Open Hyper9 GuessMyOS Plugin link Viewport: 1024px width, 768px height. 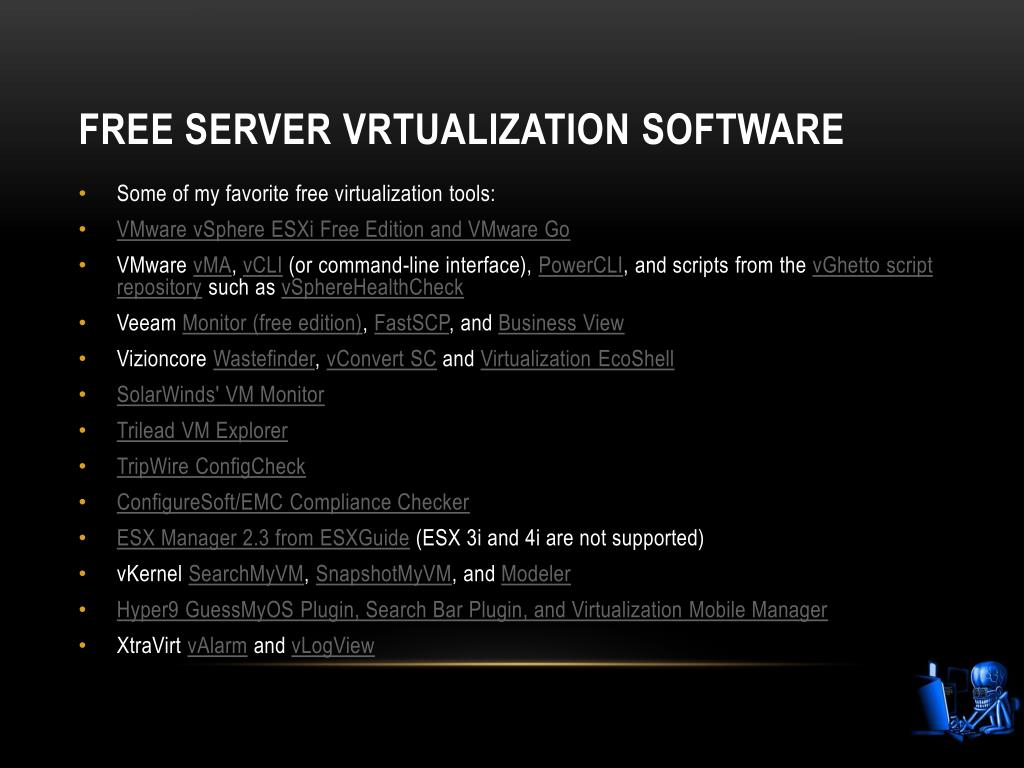472,611
